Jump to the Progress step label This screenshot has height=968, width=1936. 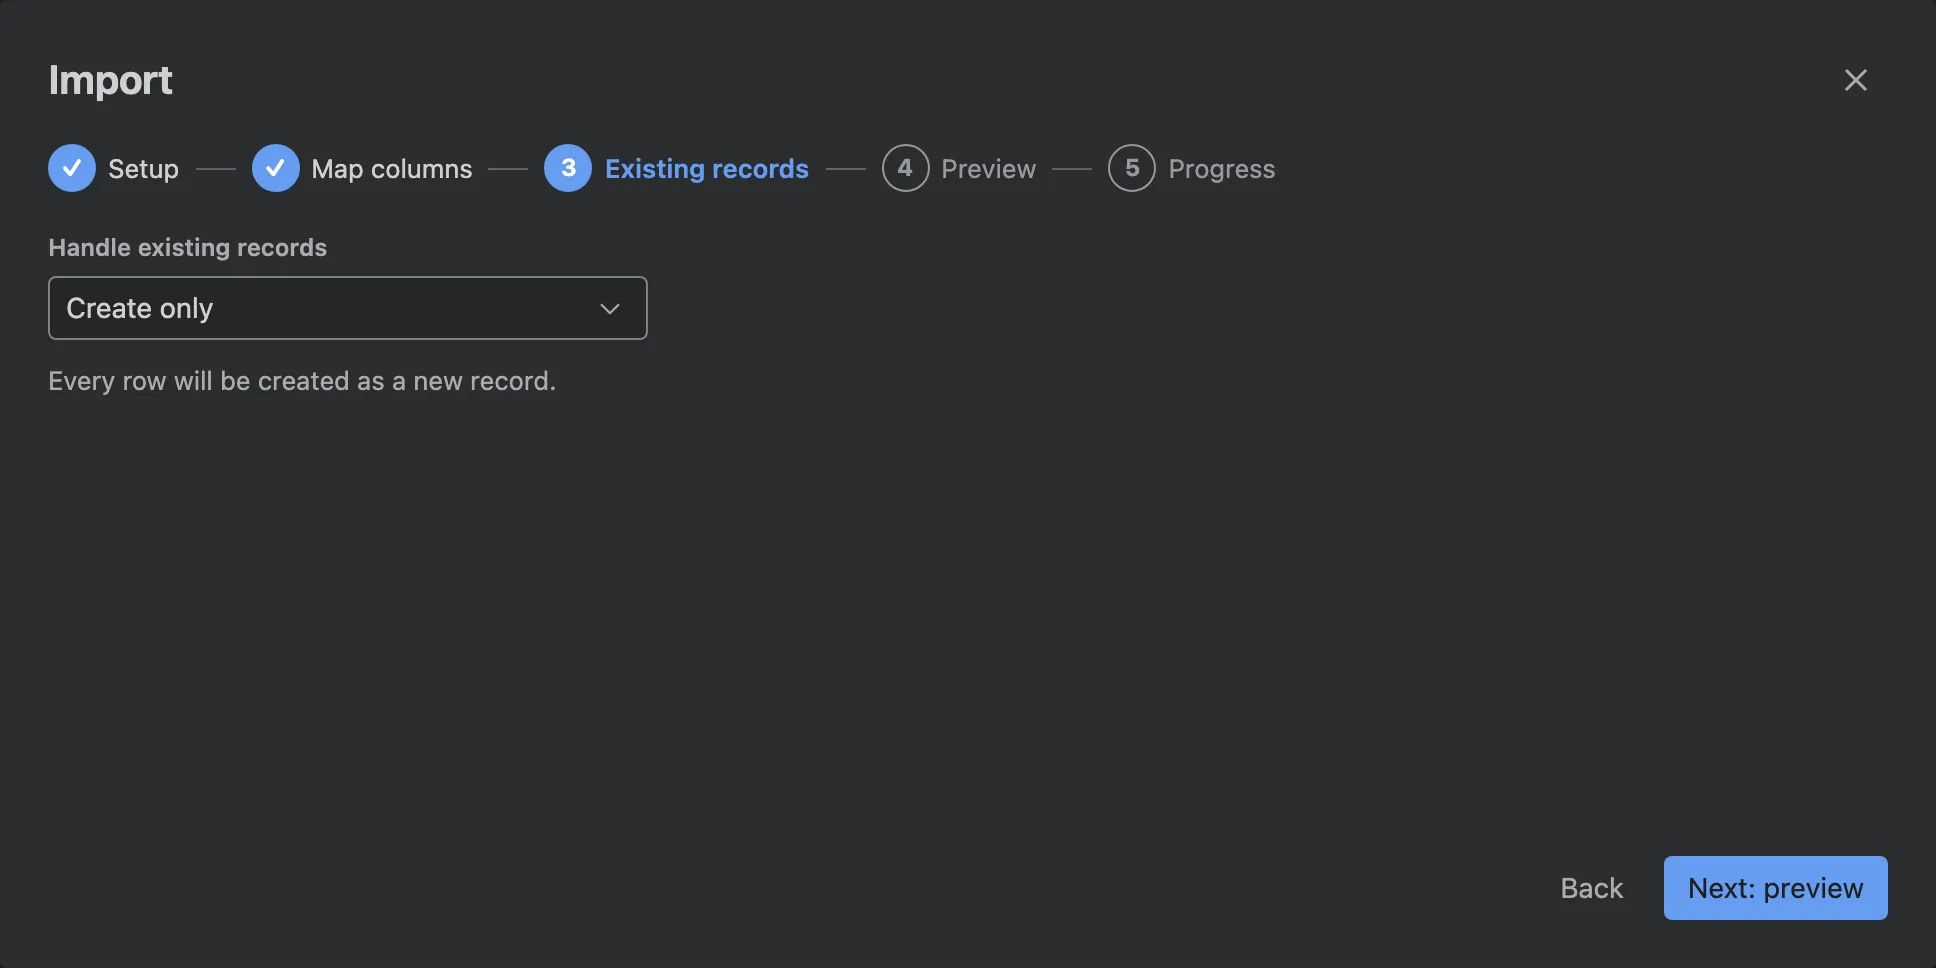pyautogui.click(x=1222, y=169)
